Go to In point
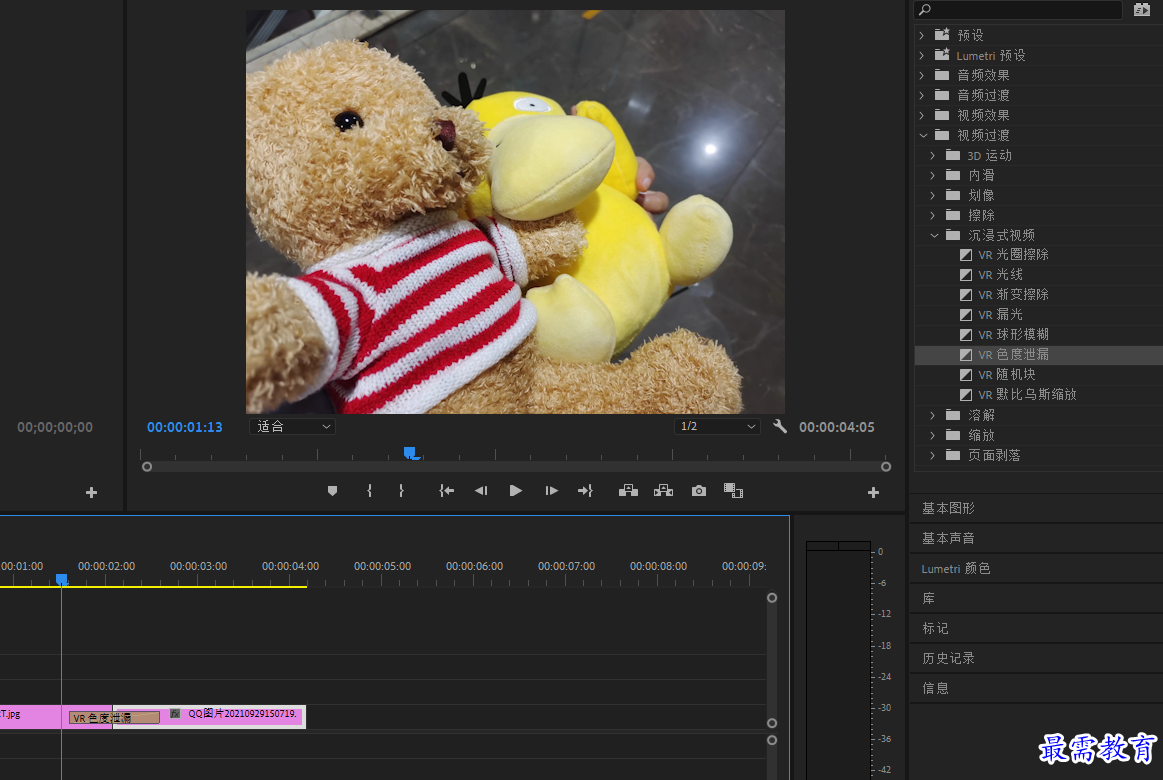 pyautogui.click(x=446, y=491)
